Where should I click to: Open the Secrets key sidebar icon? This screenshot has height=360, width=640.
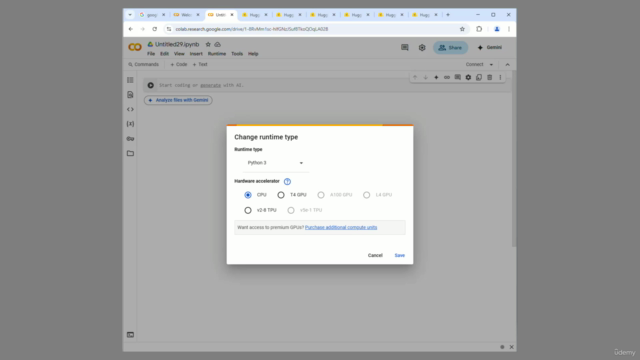click(130, 139)
